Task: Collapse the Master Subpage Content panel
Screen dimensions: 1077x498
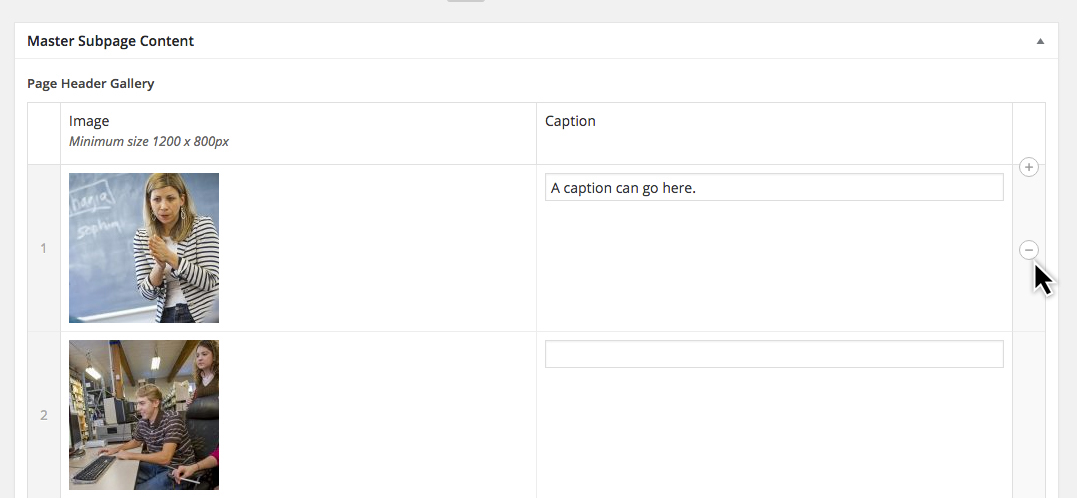Action: (x=1041, y=41)
